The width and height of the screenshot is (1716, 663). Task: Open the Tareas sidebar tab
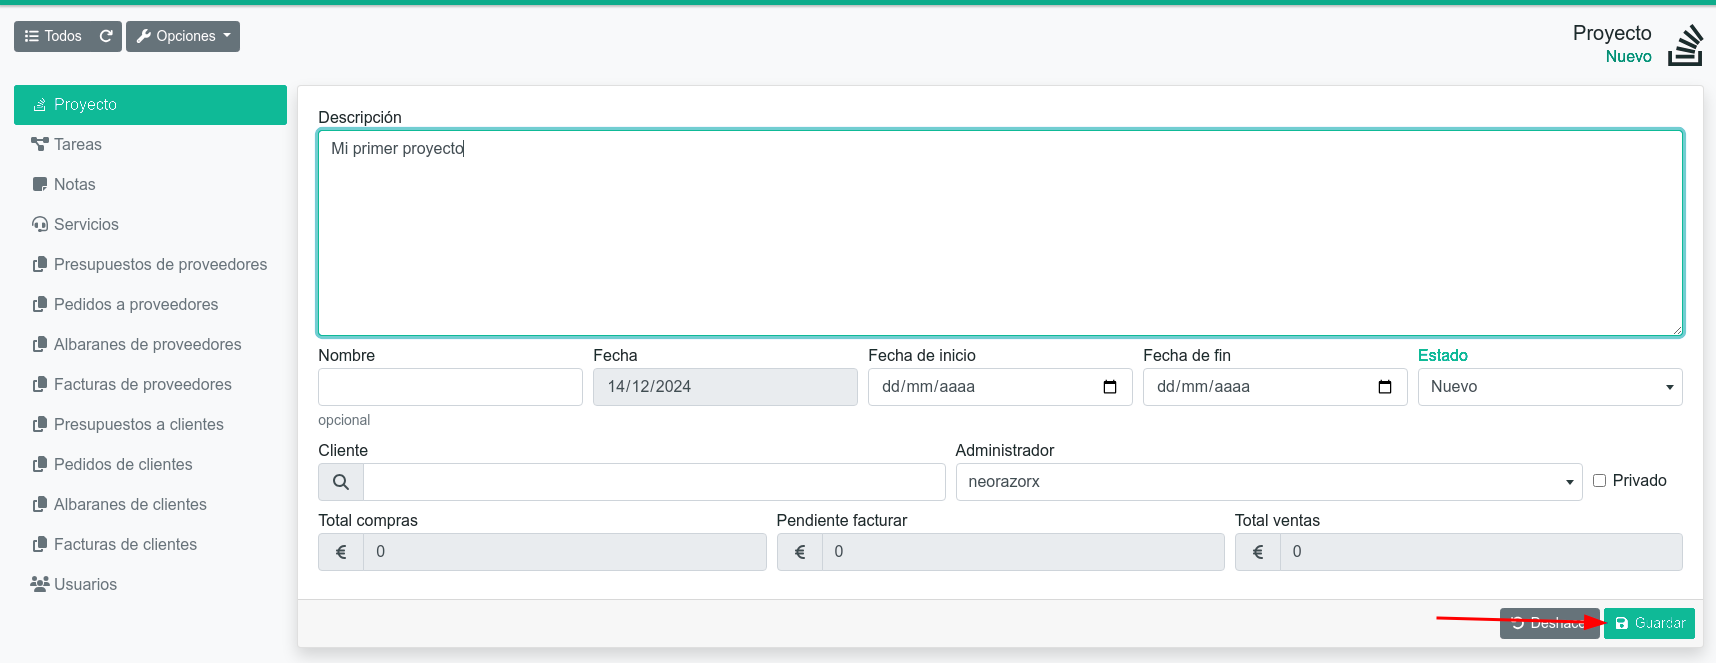pyautogui.click(x=150, y=145)
